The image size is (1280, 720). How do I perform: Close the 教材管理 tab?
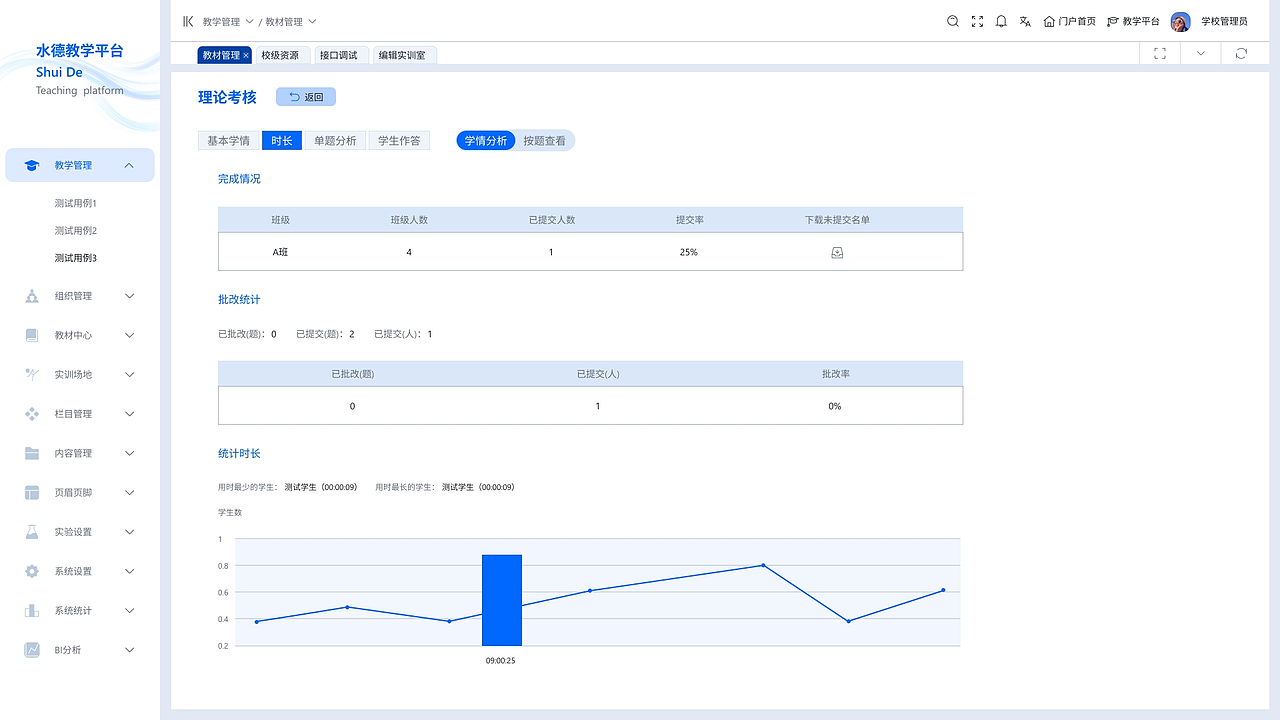pos(246,56)
